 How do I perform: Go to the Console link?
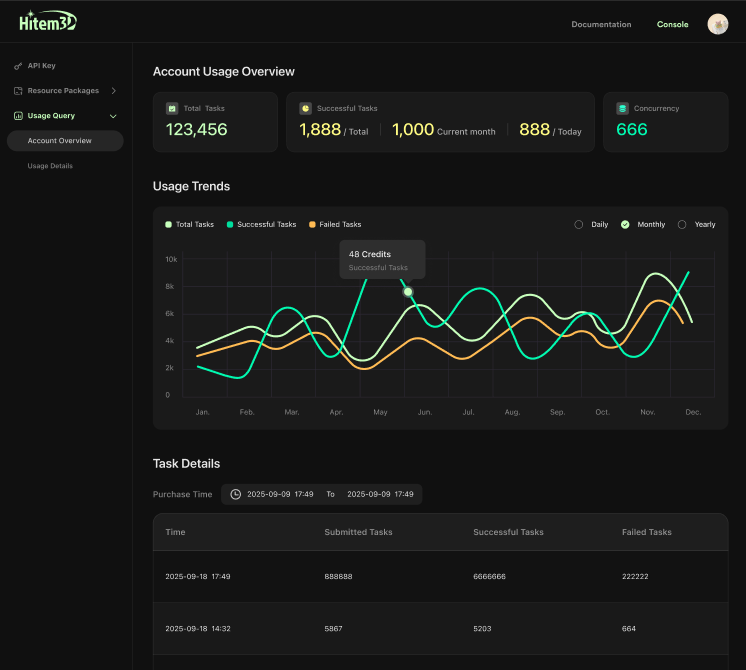672,24
